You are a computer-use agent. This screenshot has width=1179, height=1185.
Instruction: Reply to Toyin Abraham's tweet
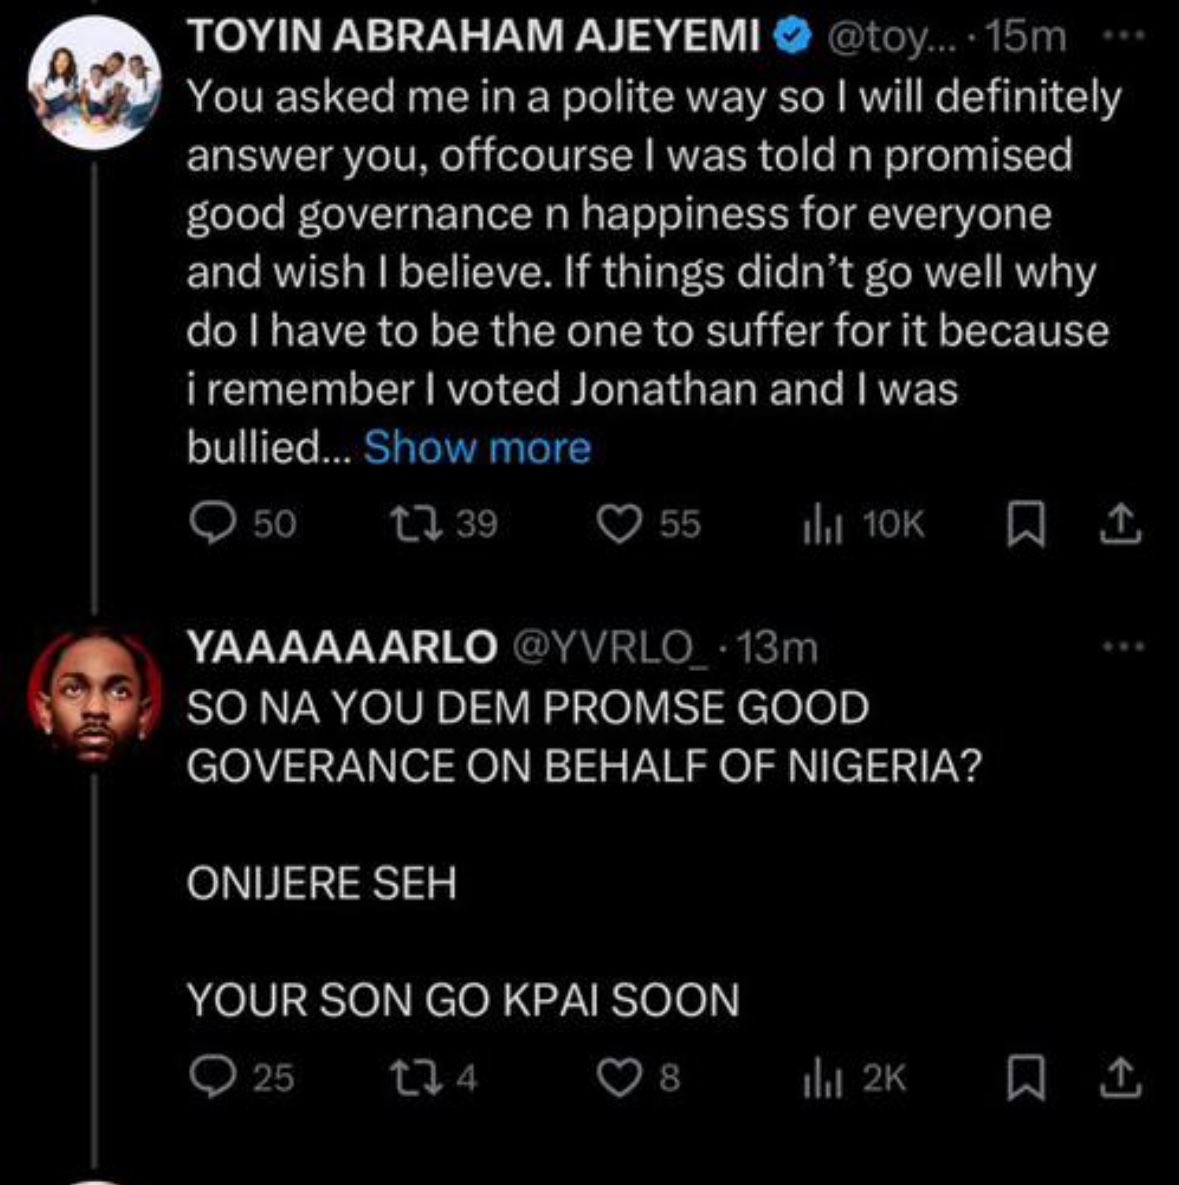[x=210, y=524]
